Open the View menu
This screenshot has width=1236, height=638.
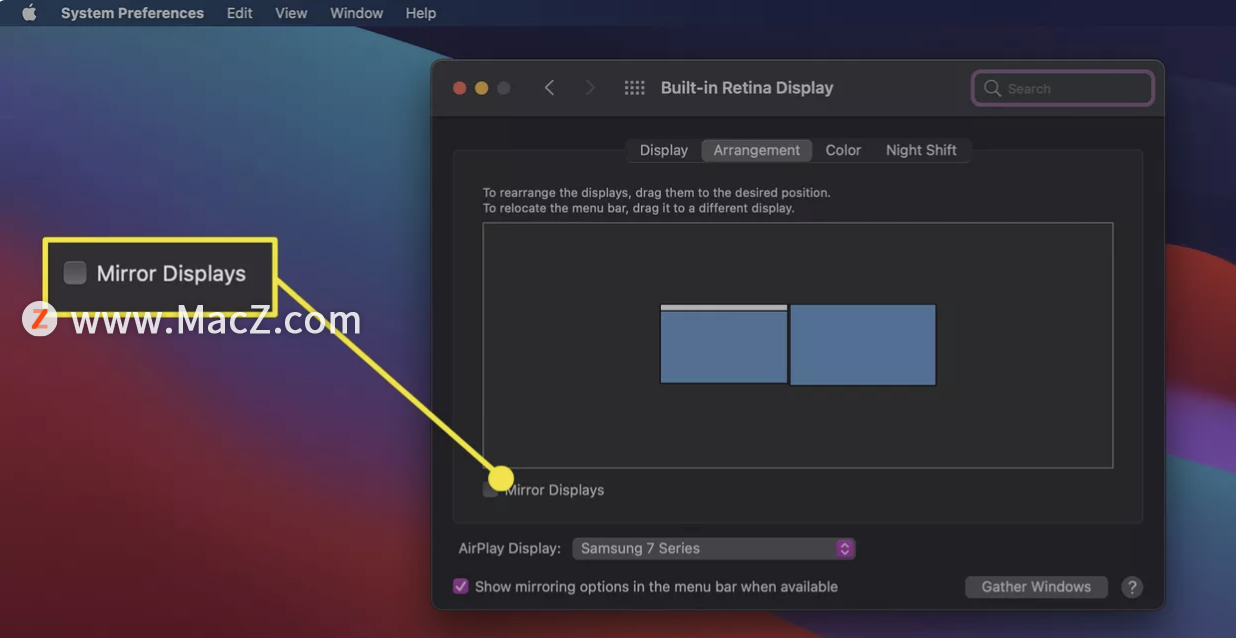[291, 13]
